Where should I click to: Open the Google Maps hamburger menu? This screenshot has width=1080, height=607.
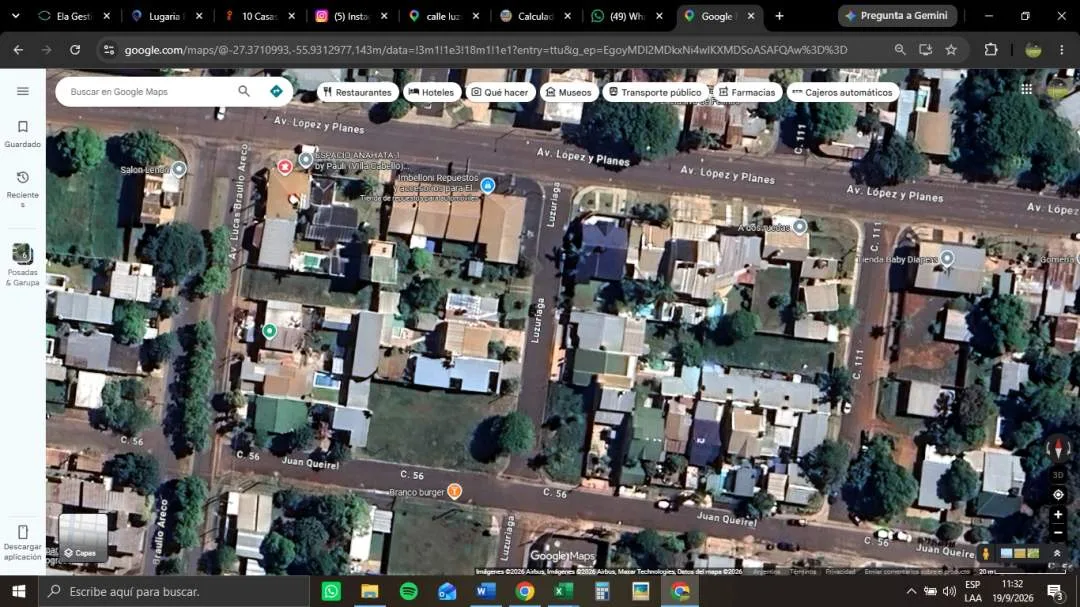[x=23, y=91]
